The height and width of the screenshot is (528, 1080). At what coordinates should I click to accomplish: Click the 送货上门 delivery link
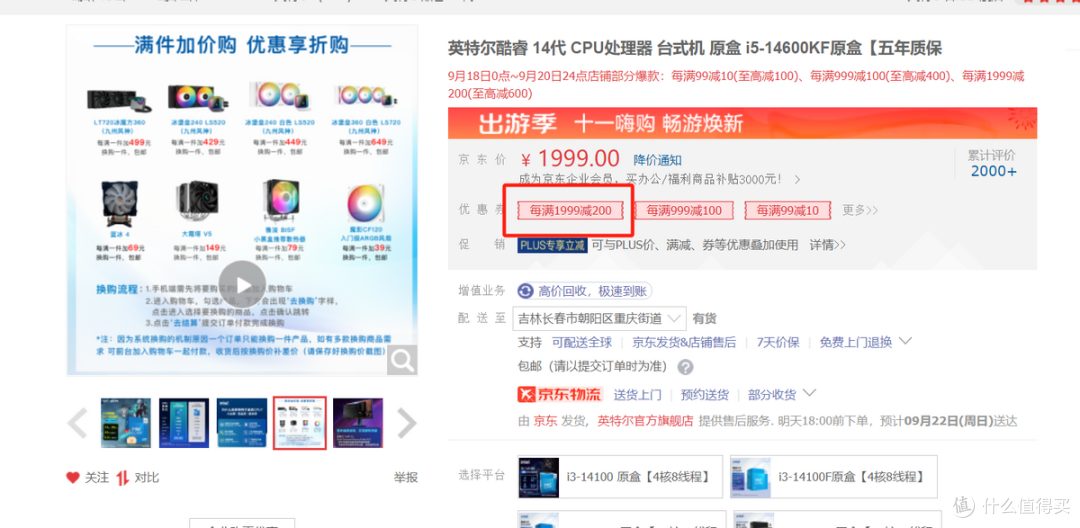click(637, 395)
